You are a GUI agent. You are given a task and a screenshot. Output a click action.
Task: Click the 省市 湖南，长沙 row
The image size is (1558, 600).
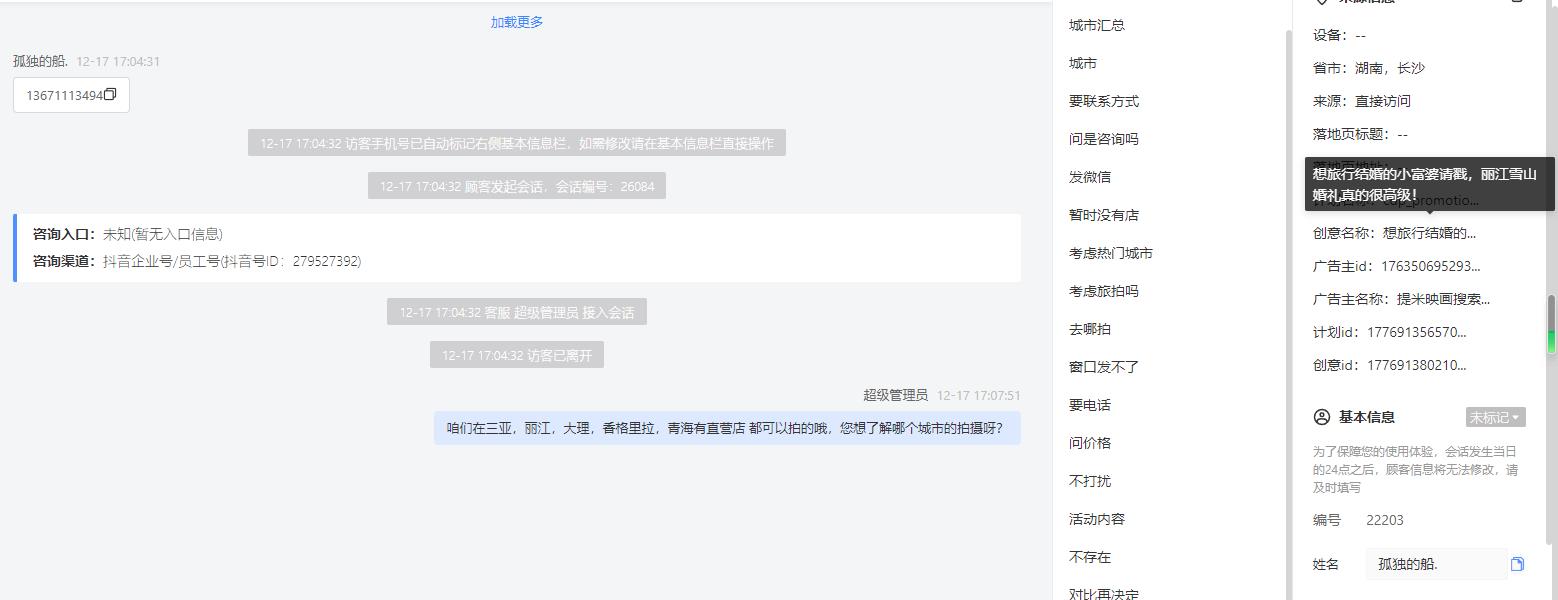pyautogui.click(x=1369, y=68)
